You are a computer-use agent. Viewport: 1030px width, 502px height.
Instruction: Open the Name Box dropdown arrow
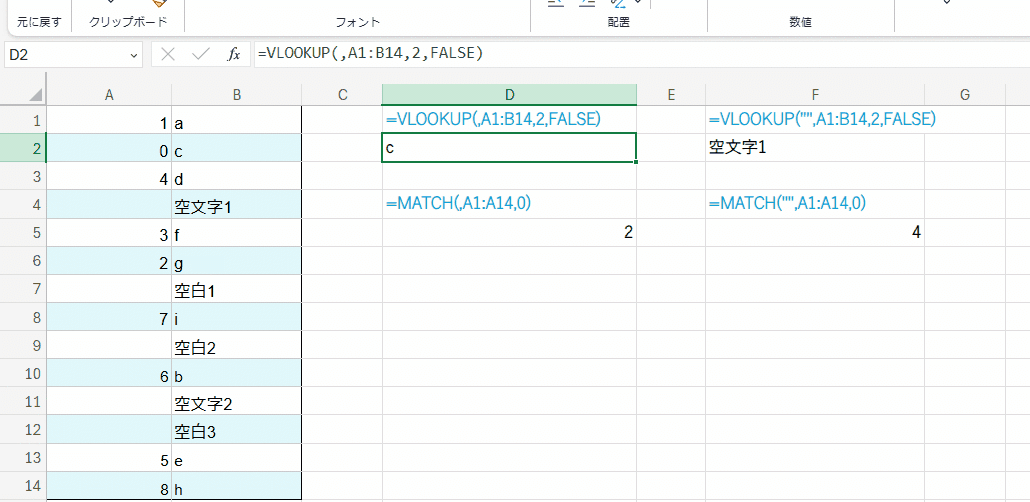[134, 55]
